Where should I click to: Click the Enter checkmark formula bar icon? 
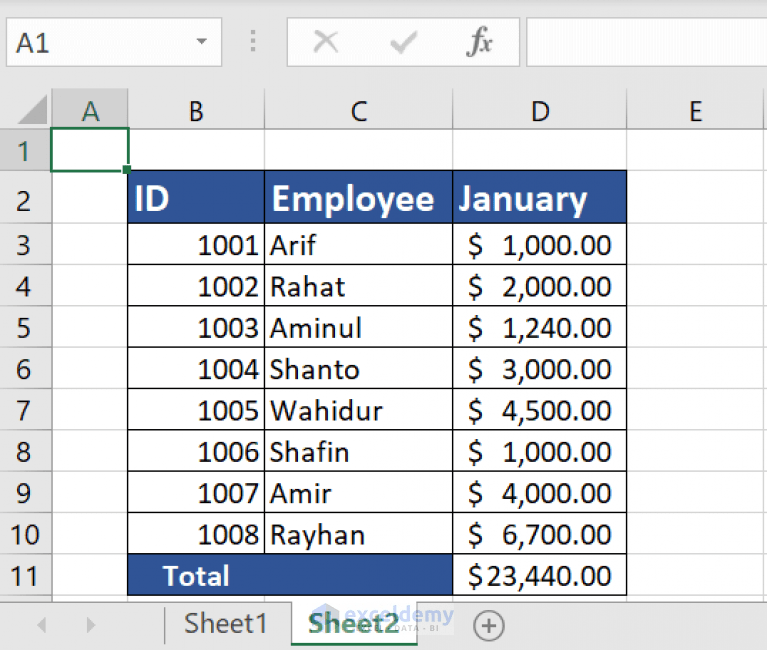click(x=404, y=42)
